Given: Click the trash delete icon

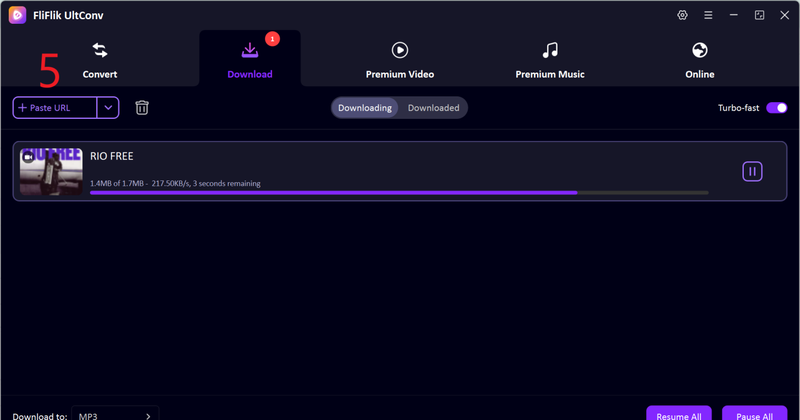Looking at the screenshot, I should pos(142,108).
